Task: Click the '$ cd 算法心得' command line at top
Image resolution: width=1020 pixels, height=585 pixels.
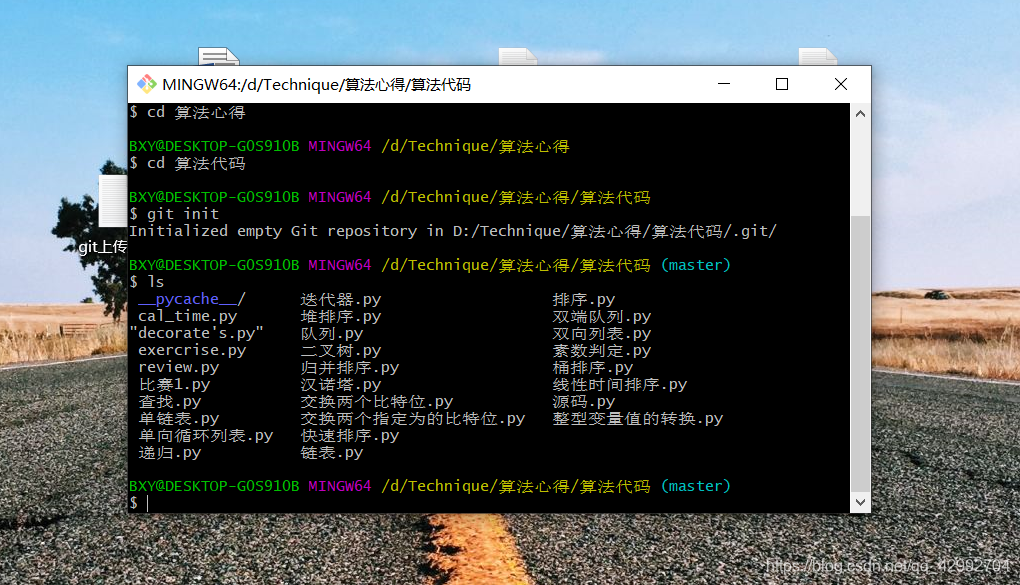Action: (x=187, y=113)
